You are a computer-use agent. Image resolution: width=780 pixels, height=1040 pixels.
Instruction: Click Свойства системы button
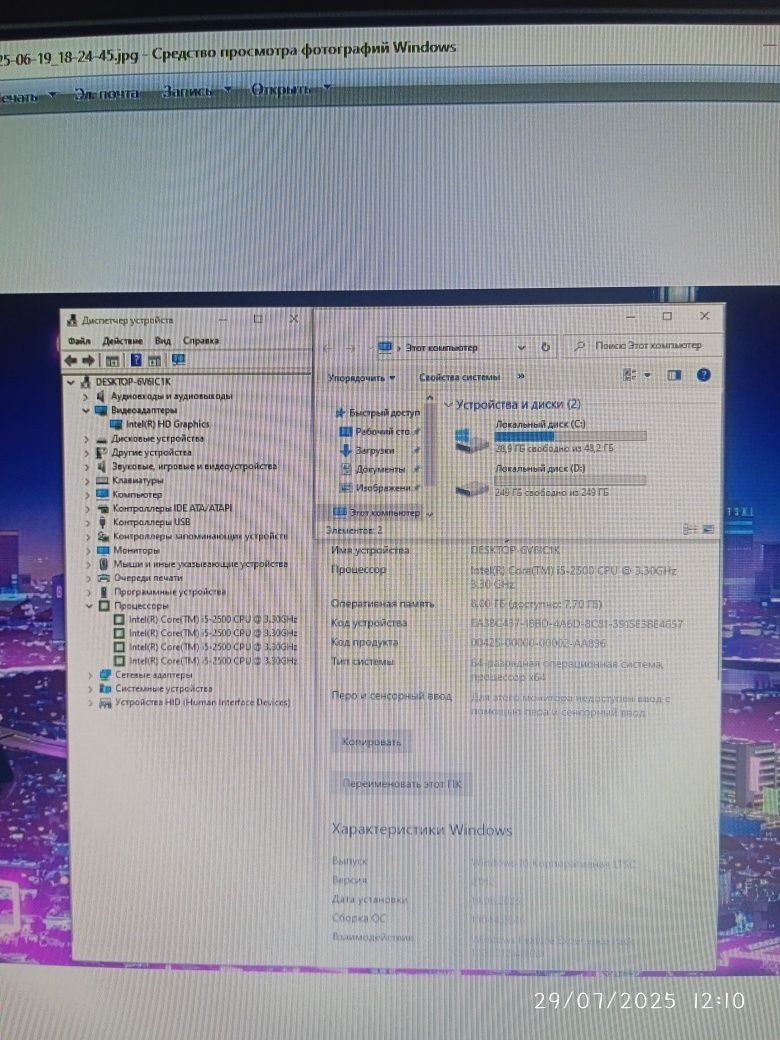coord(460,377)
